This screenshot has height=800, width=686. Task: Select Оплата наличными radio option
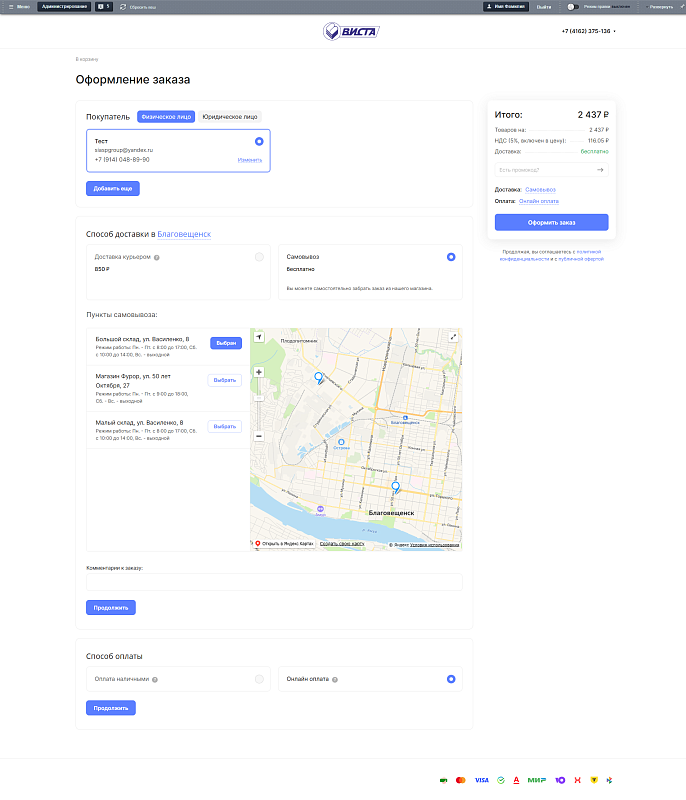point(259,679)
